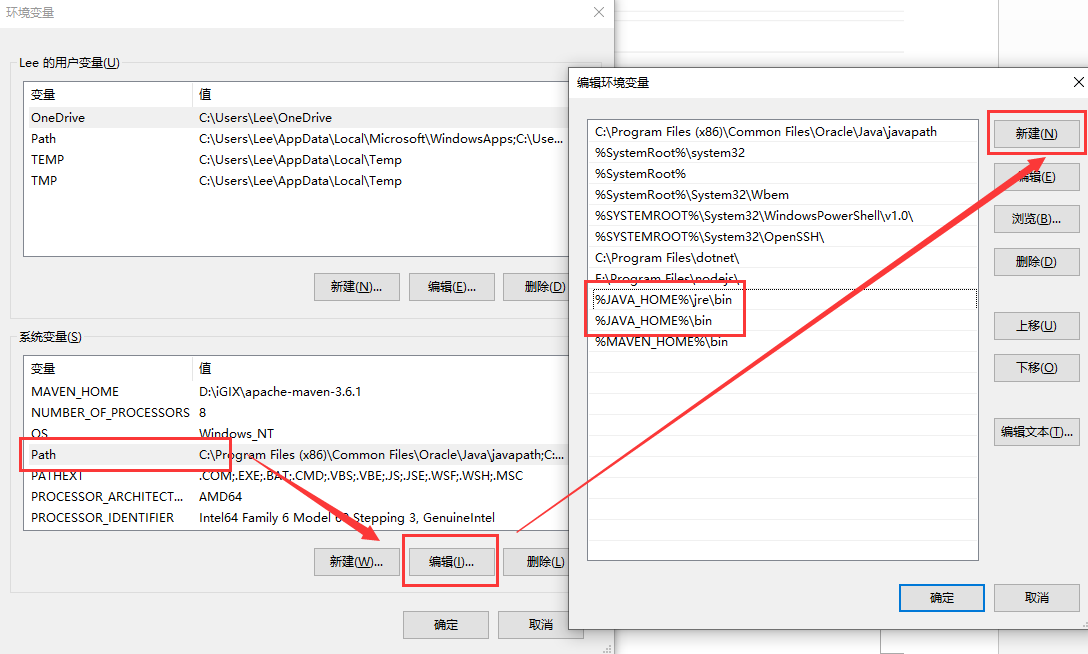
Task: Click 新建(N) to add a new path entry
Action: [1036, 134]
